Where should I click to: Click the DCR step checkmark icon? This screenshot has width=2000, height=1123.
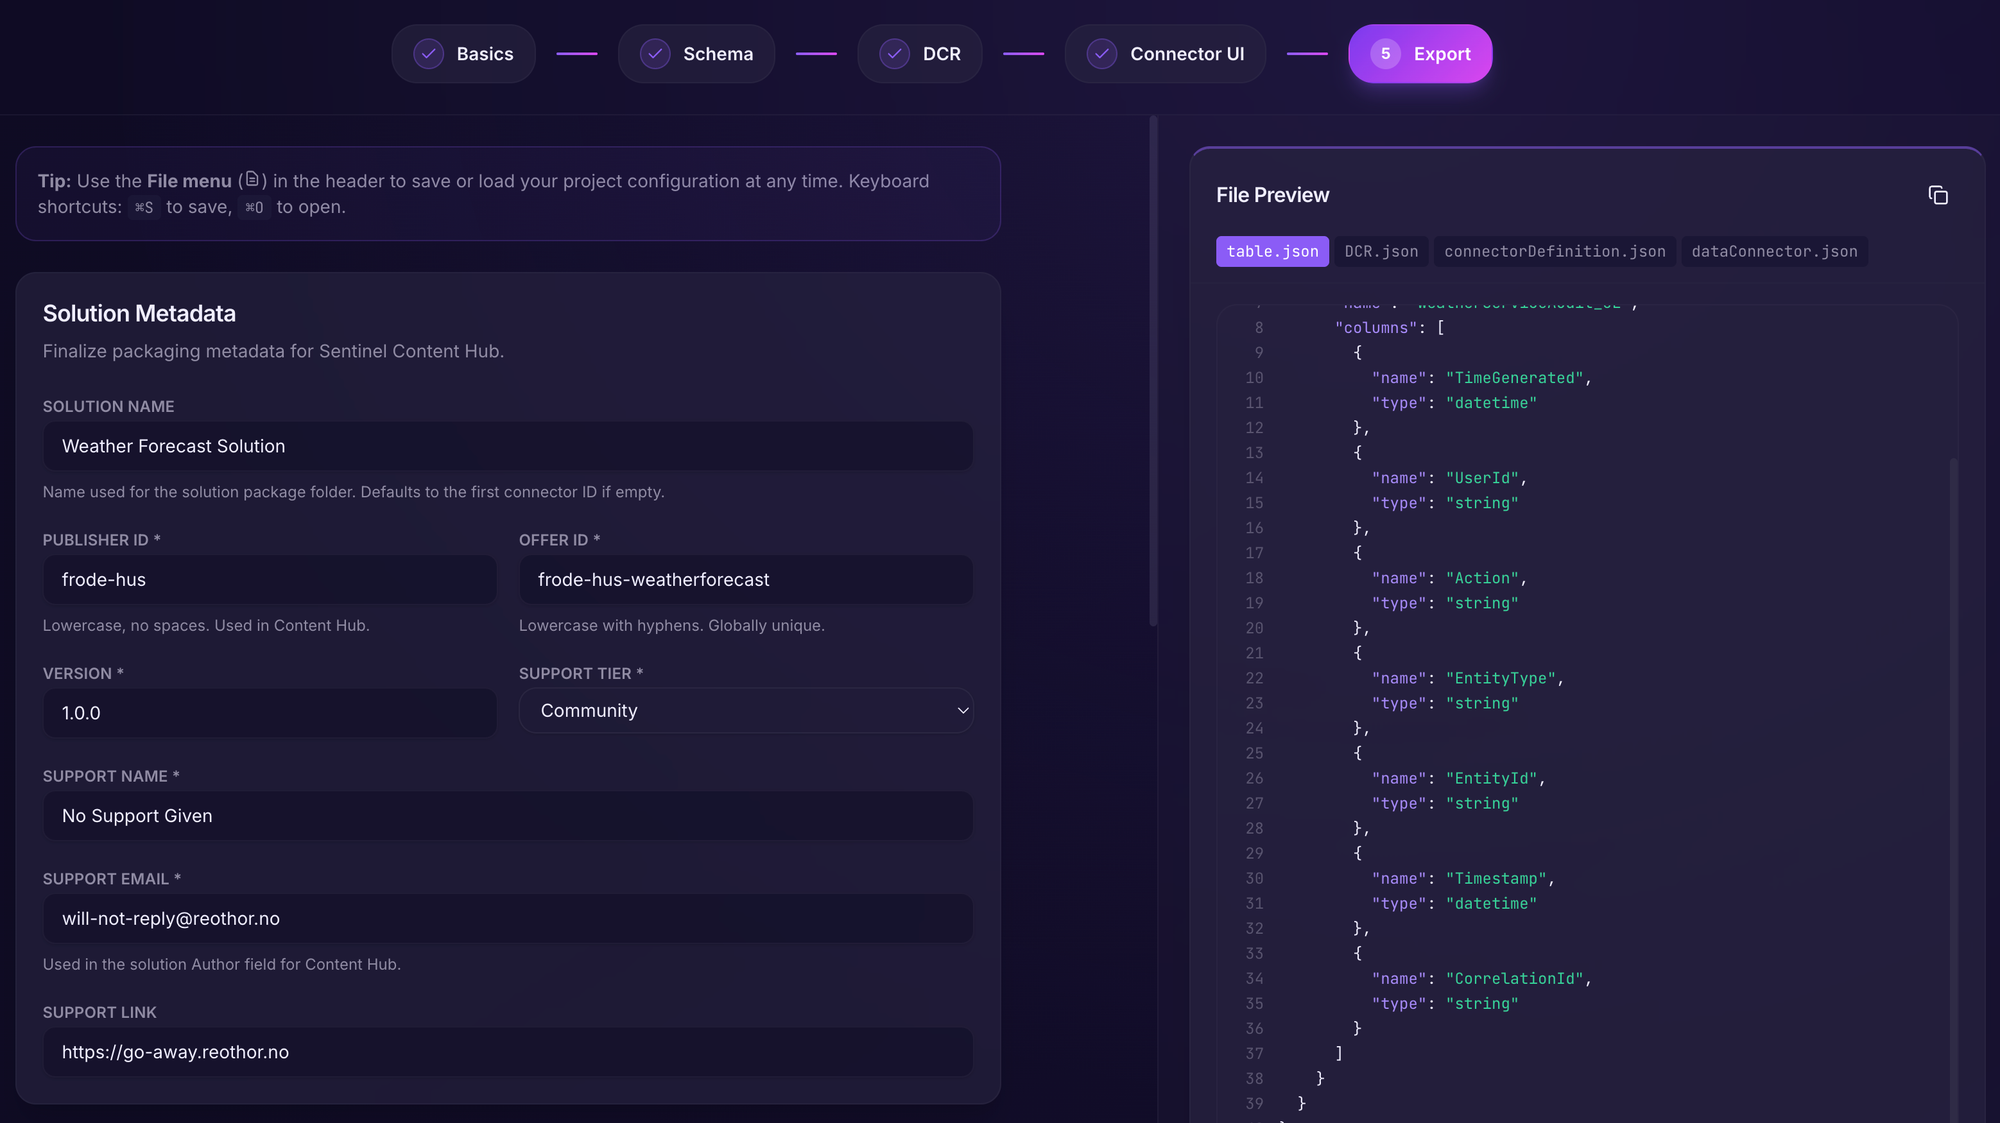894,54
